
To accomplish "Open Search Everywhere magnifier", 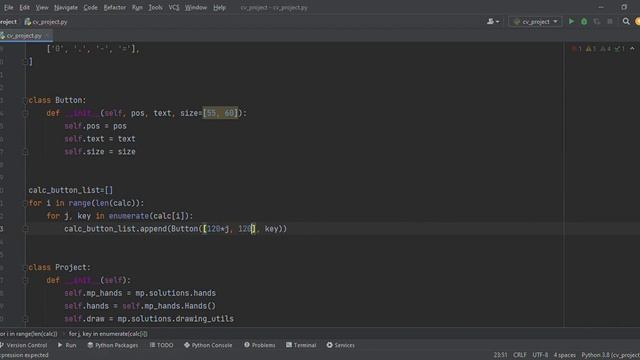I will [626, 22].
